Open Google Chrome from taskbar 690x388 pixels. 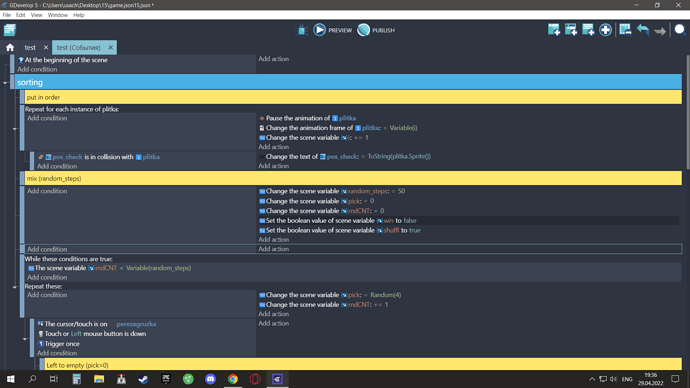tap(233, 379)
